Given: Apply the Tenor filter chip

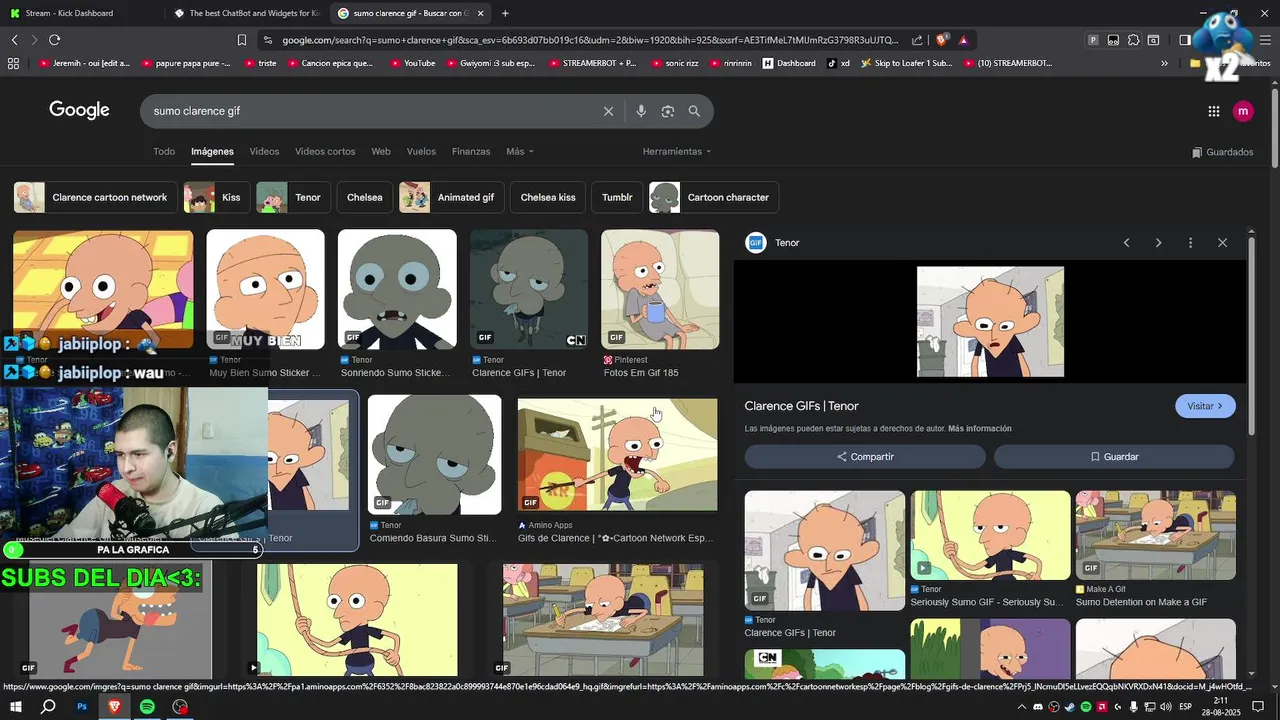Looking at the screenshot, I should tap(293, 197).
